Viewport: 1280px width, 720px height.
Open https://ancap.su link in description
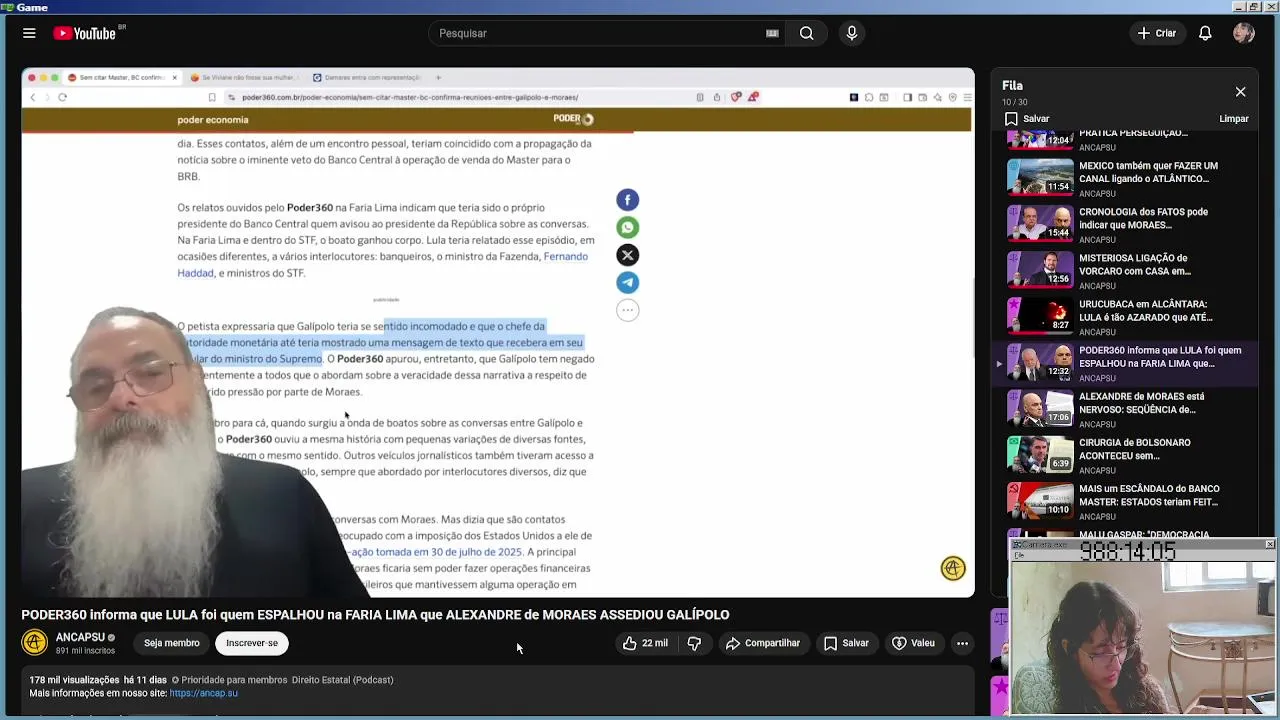pos(203,693)
